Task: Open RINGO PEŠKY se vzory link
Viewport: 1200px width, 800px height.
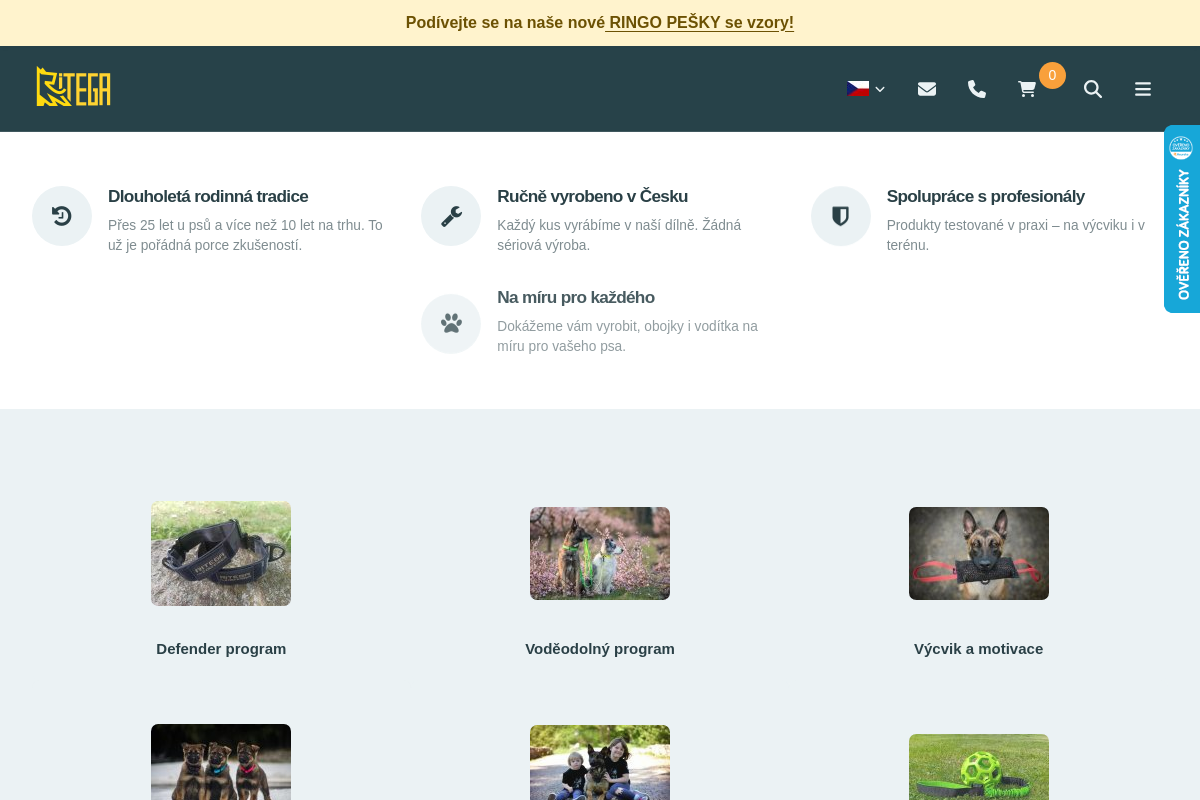Action: 701,22
